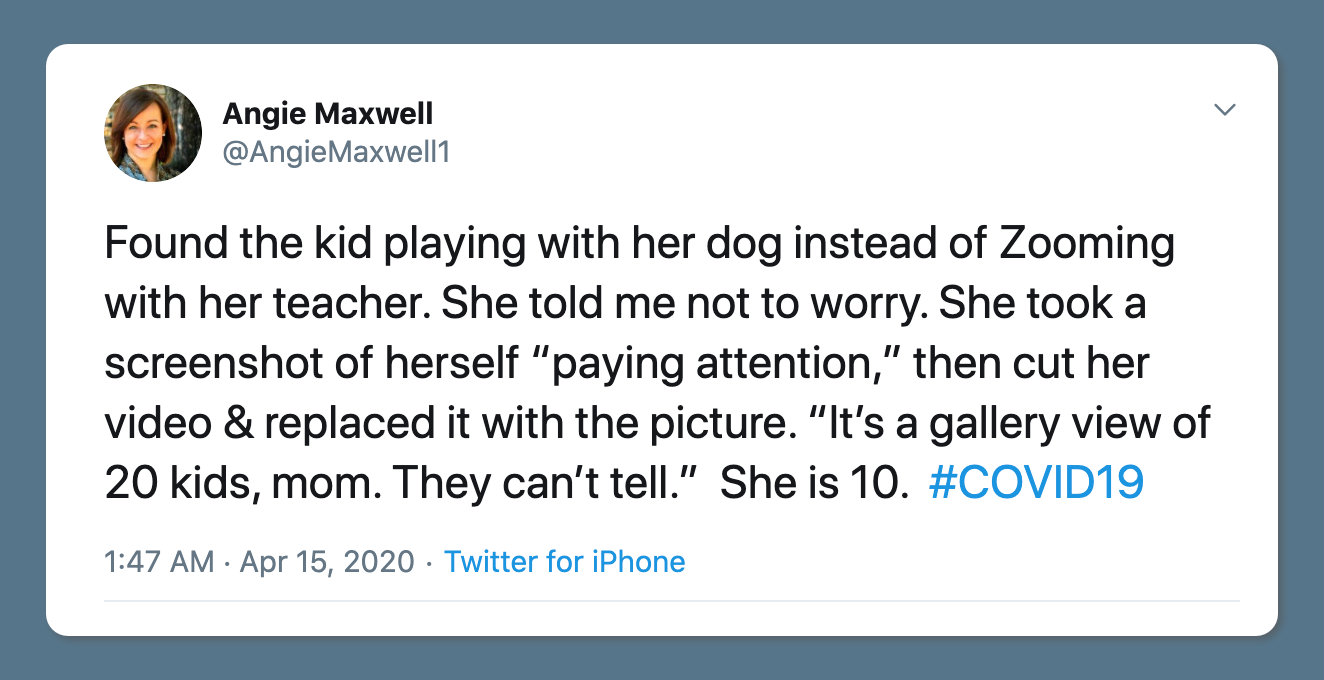Viewport: 1324px width, 680px height.
Task: Click the Apr 15, 2020 date
Action: click(327, 562)
